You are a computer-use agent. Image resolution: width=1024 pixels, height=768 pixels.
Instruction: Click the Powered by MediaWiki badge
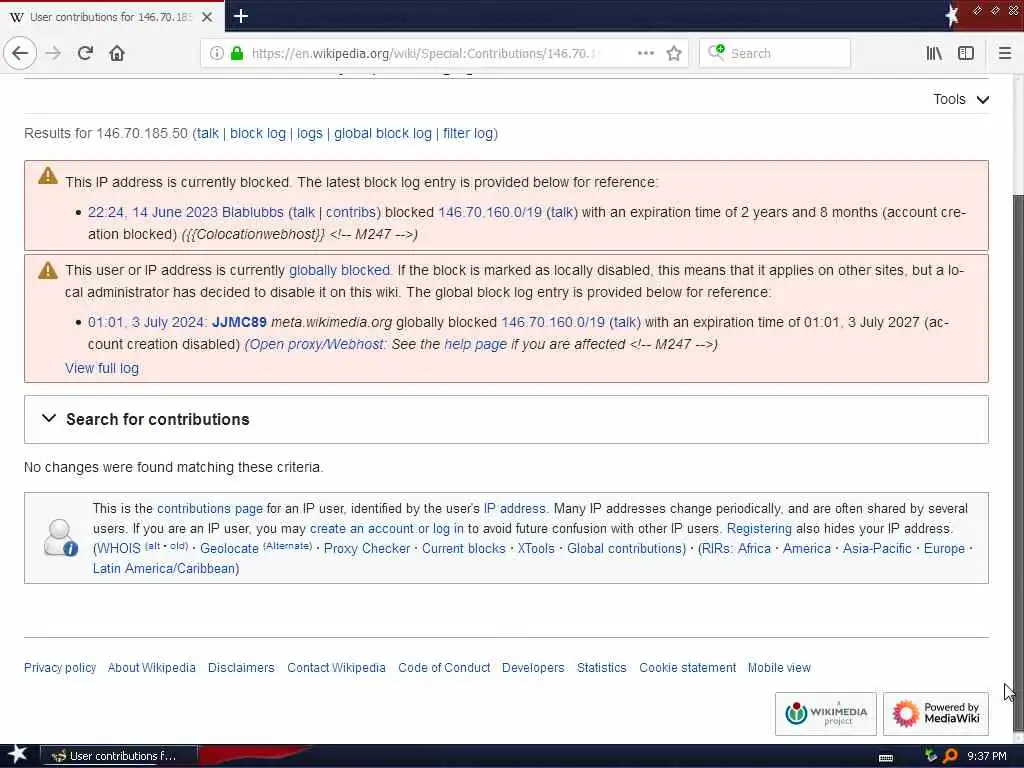[936, 714]
